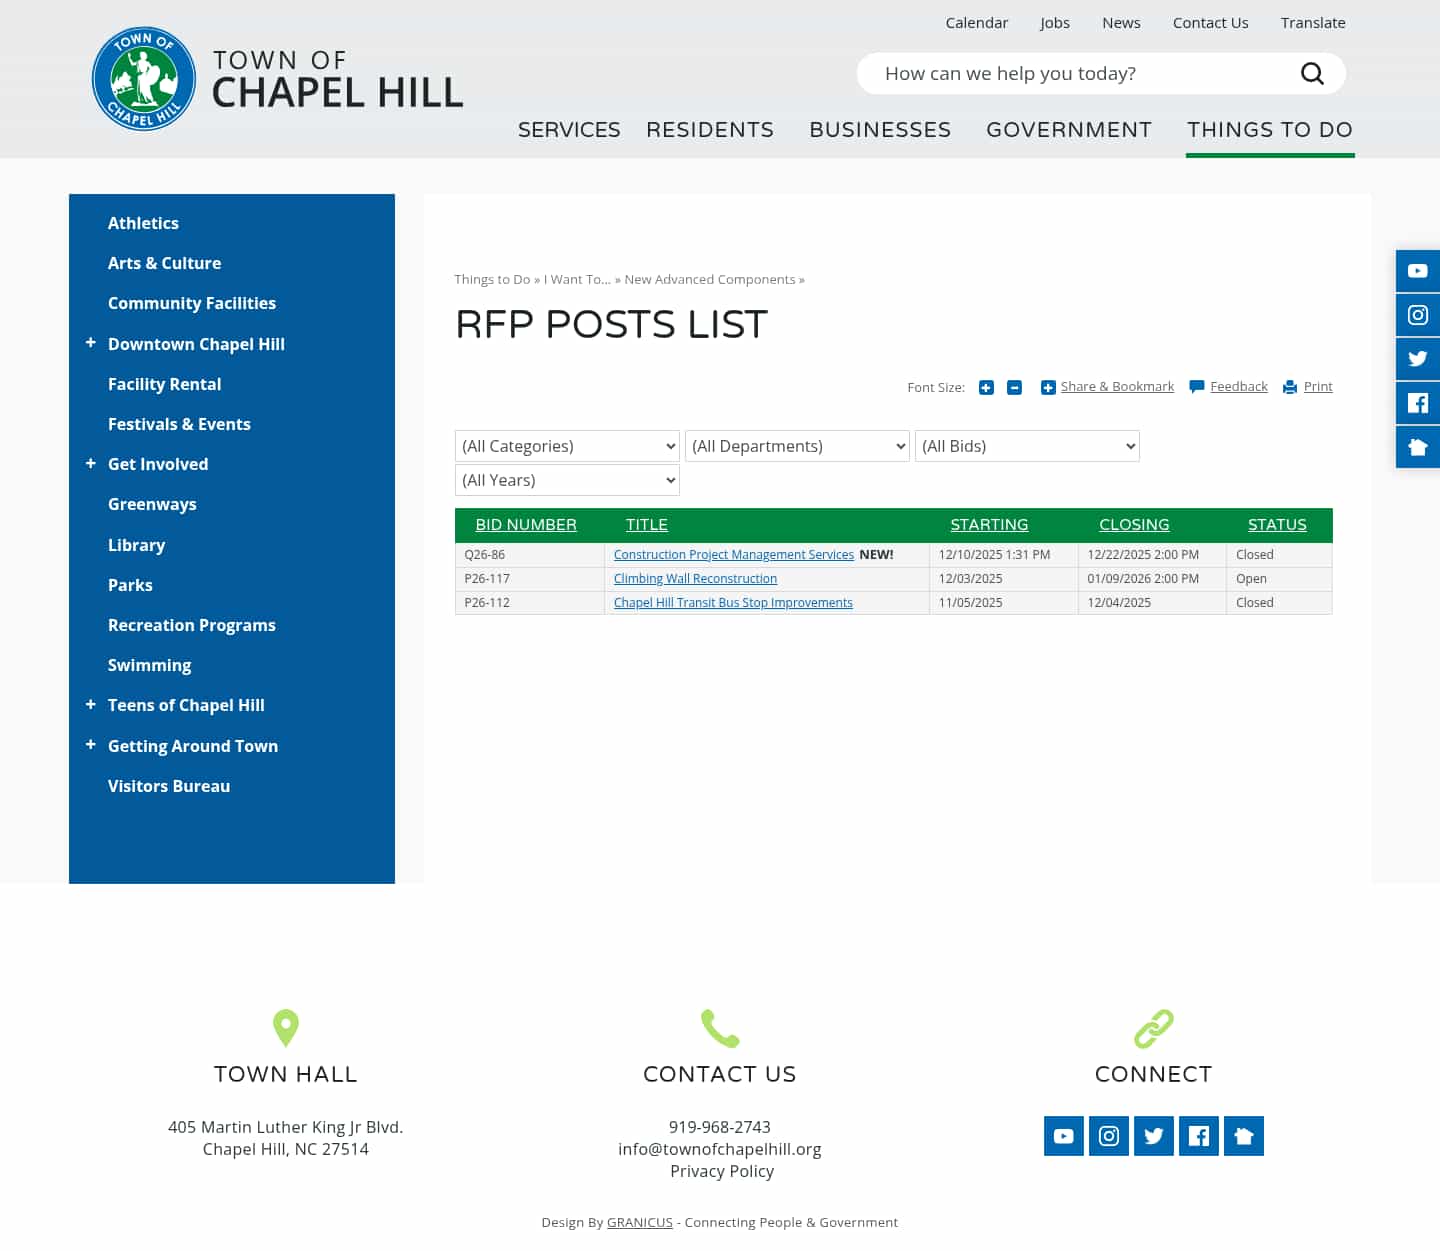Open the YouTube icon in the right sidebar

pos(1417,270)
